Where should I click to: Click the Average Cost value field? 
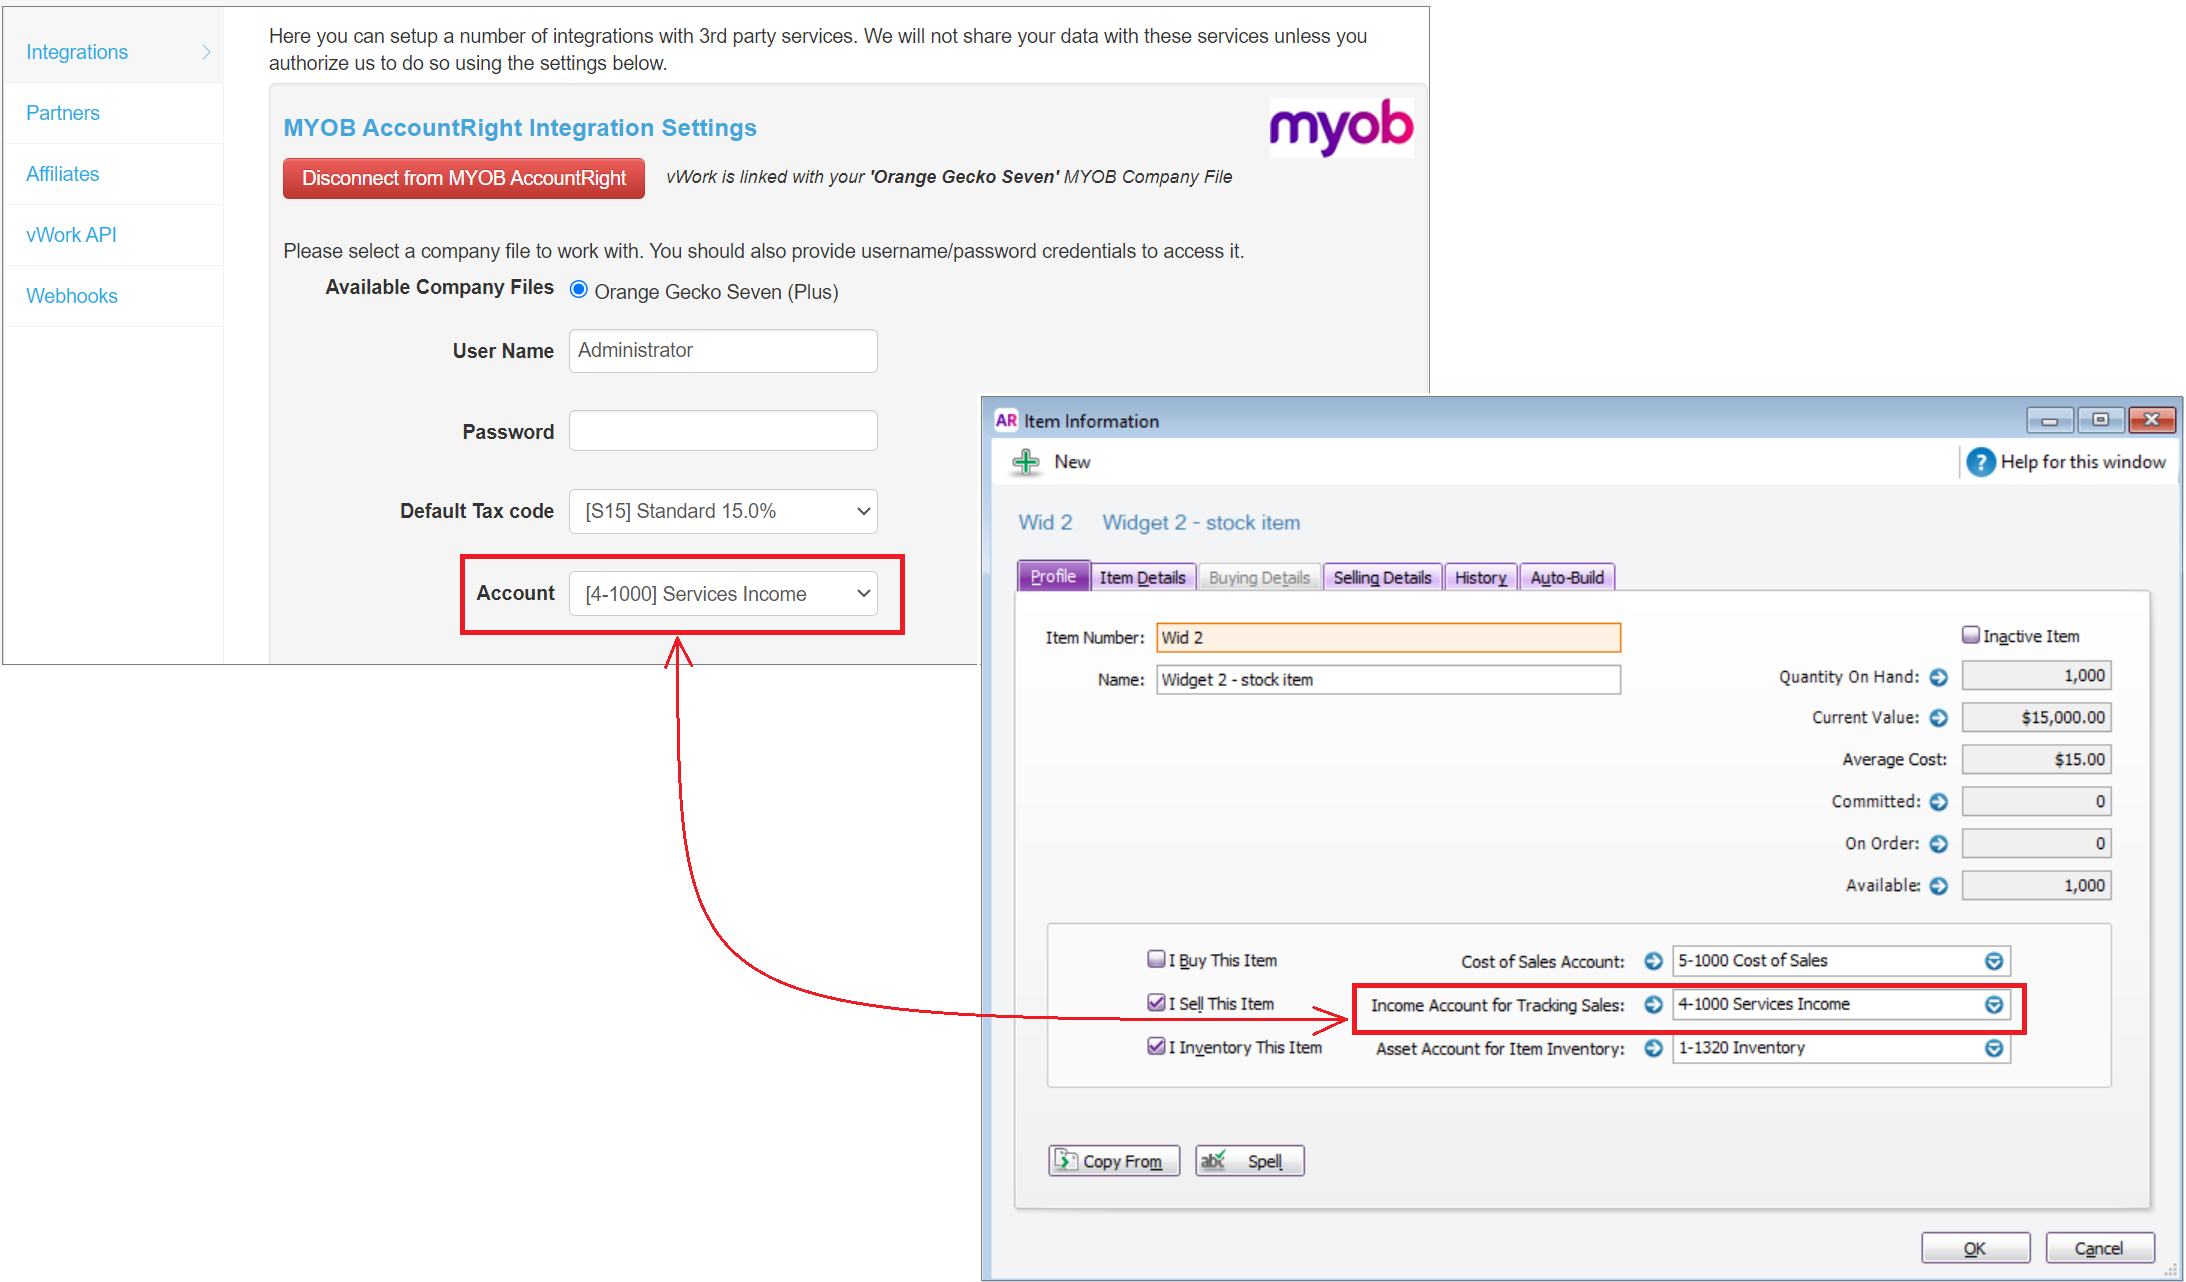[2036, 760]
